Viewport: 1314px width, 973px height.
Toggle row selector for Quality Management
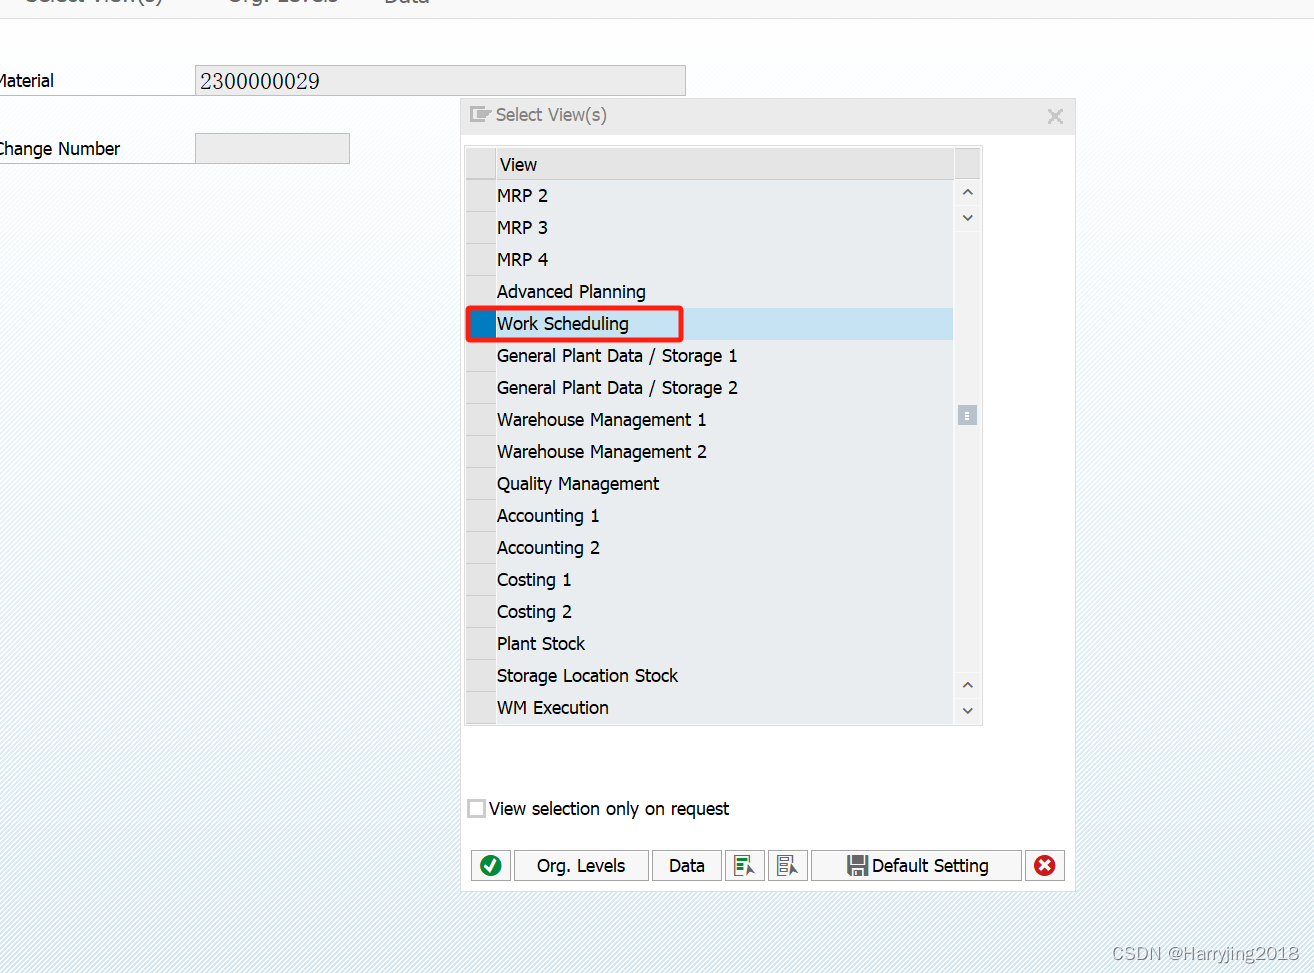click(481, 484)
